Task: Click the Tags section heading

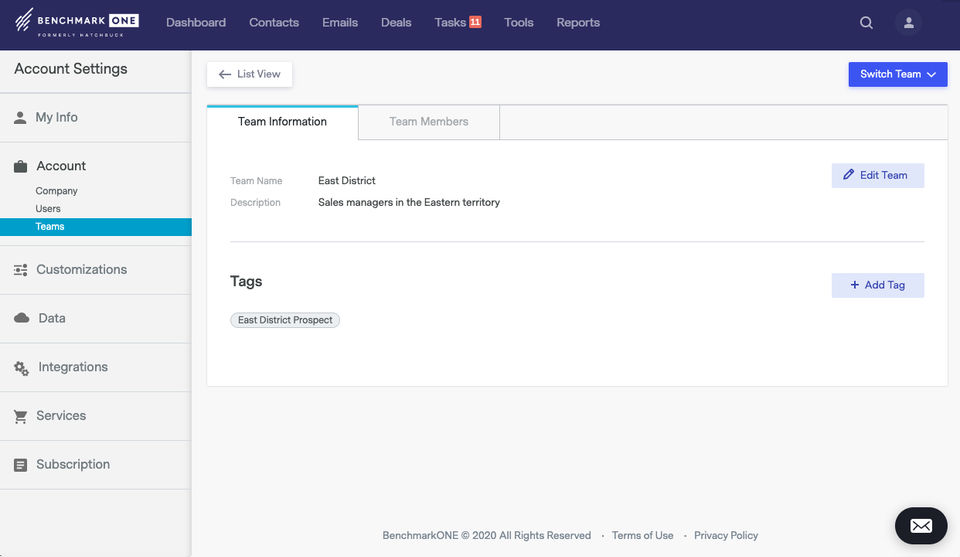Action: tap(246, 282)
